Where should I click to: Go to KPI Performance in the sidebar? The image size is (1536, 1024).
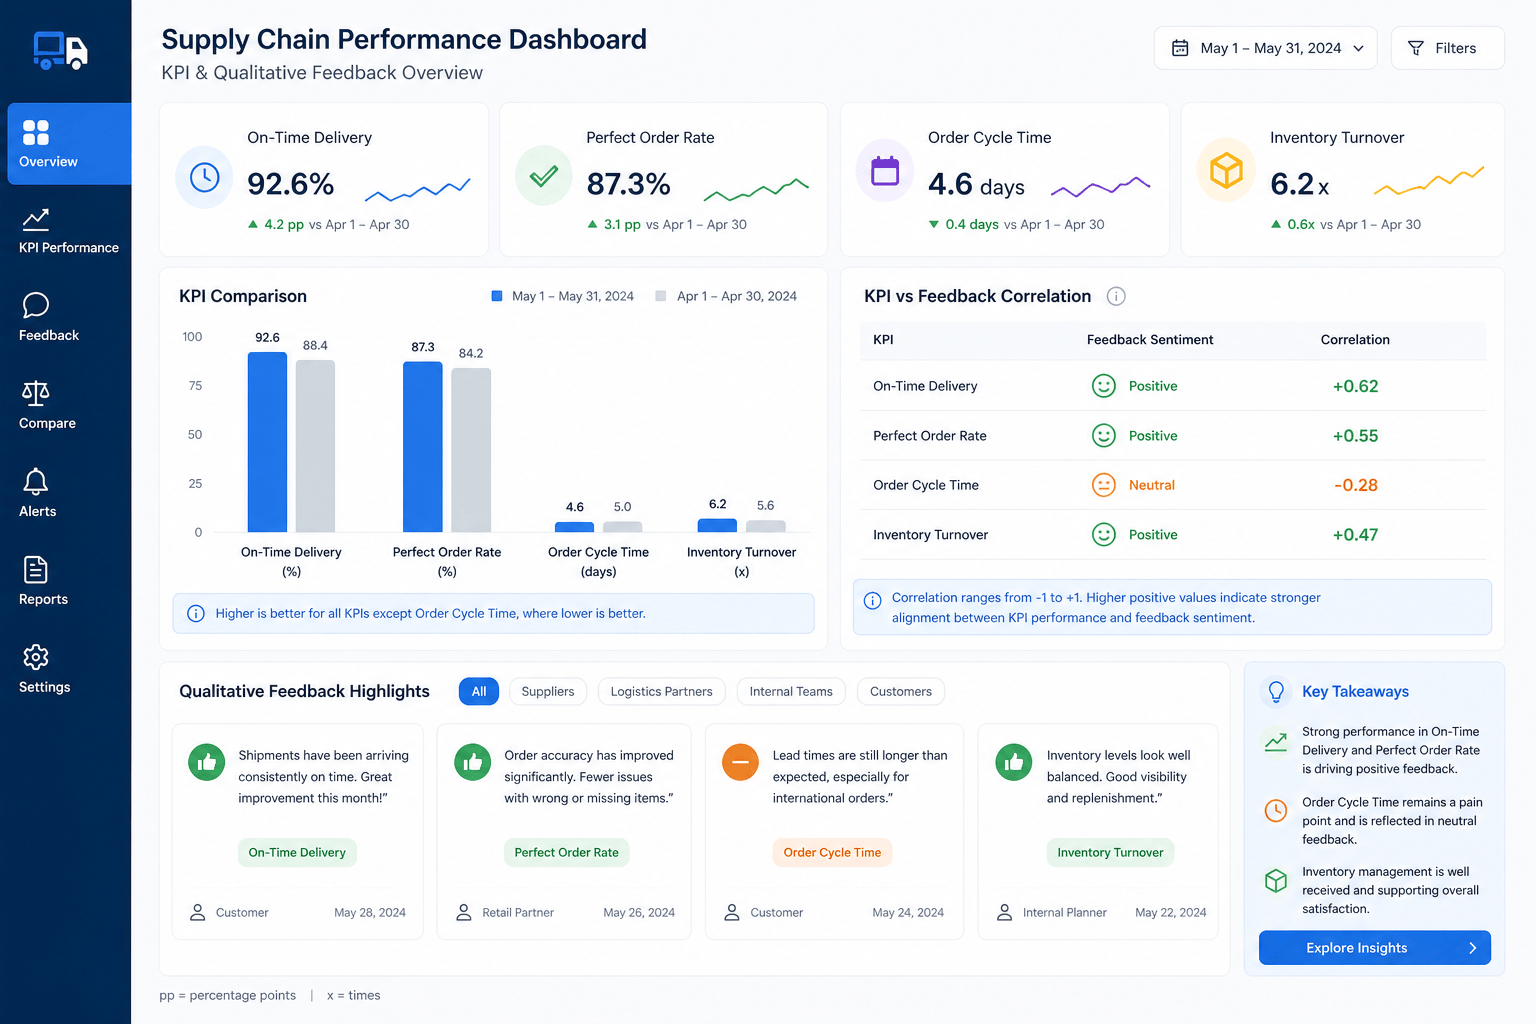coord(69,231)
